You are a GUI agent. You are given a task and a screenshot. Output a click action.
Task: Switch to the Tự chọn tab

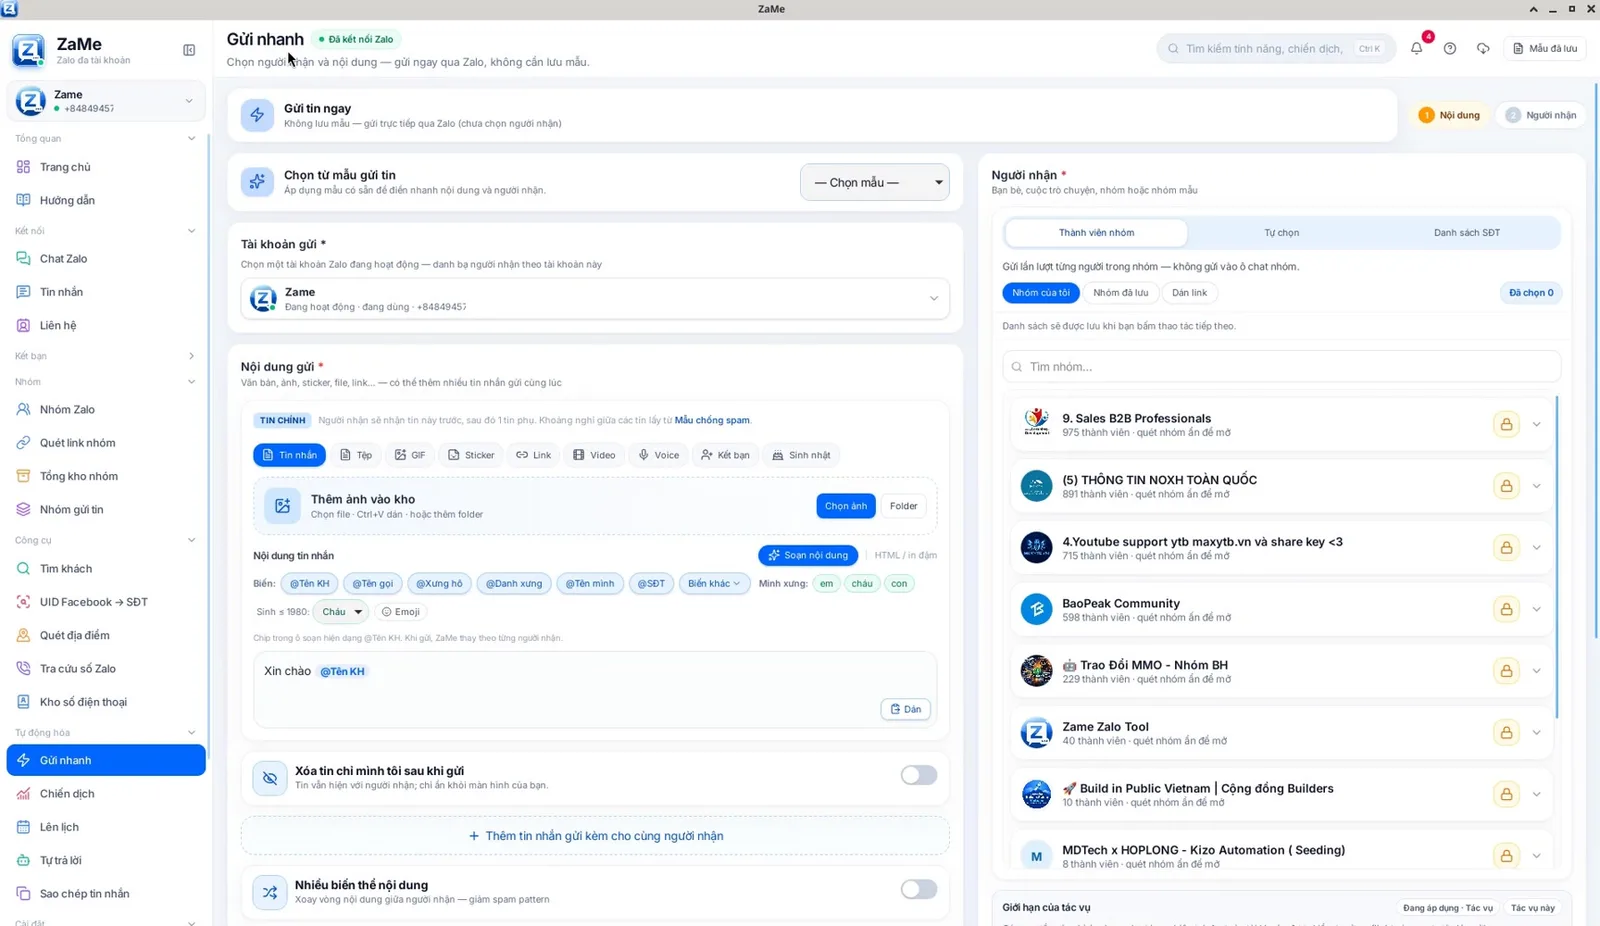pos(1281,233)
